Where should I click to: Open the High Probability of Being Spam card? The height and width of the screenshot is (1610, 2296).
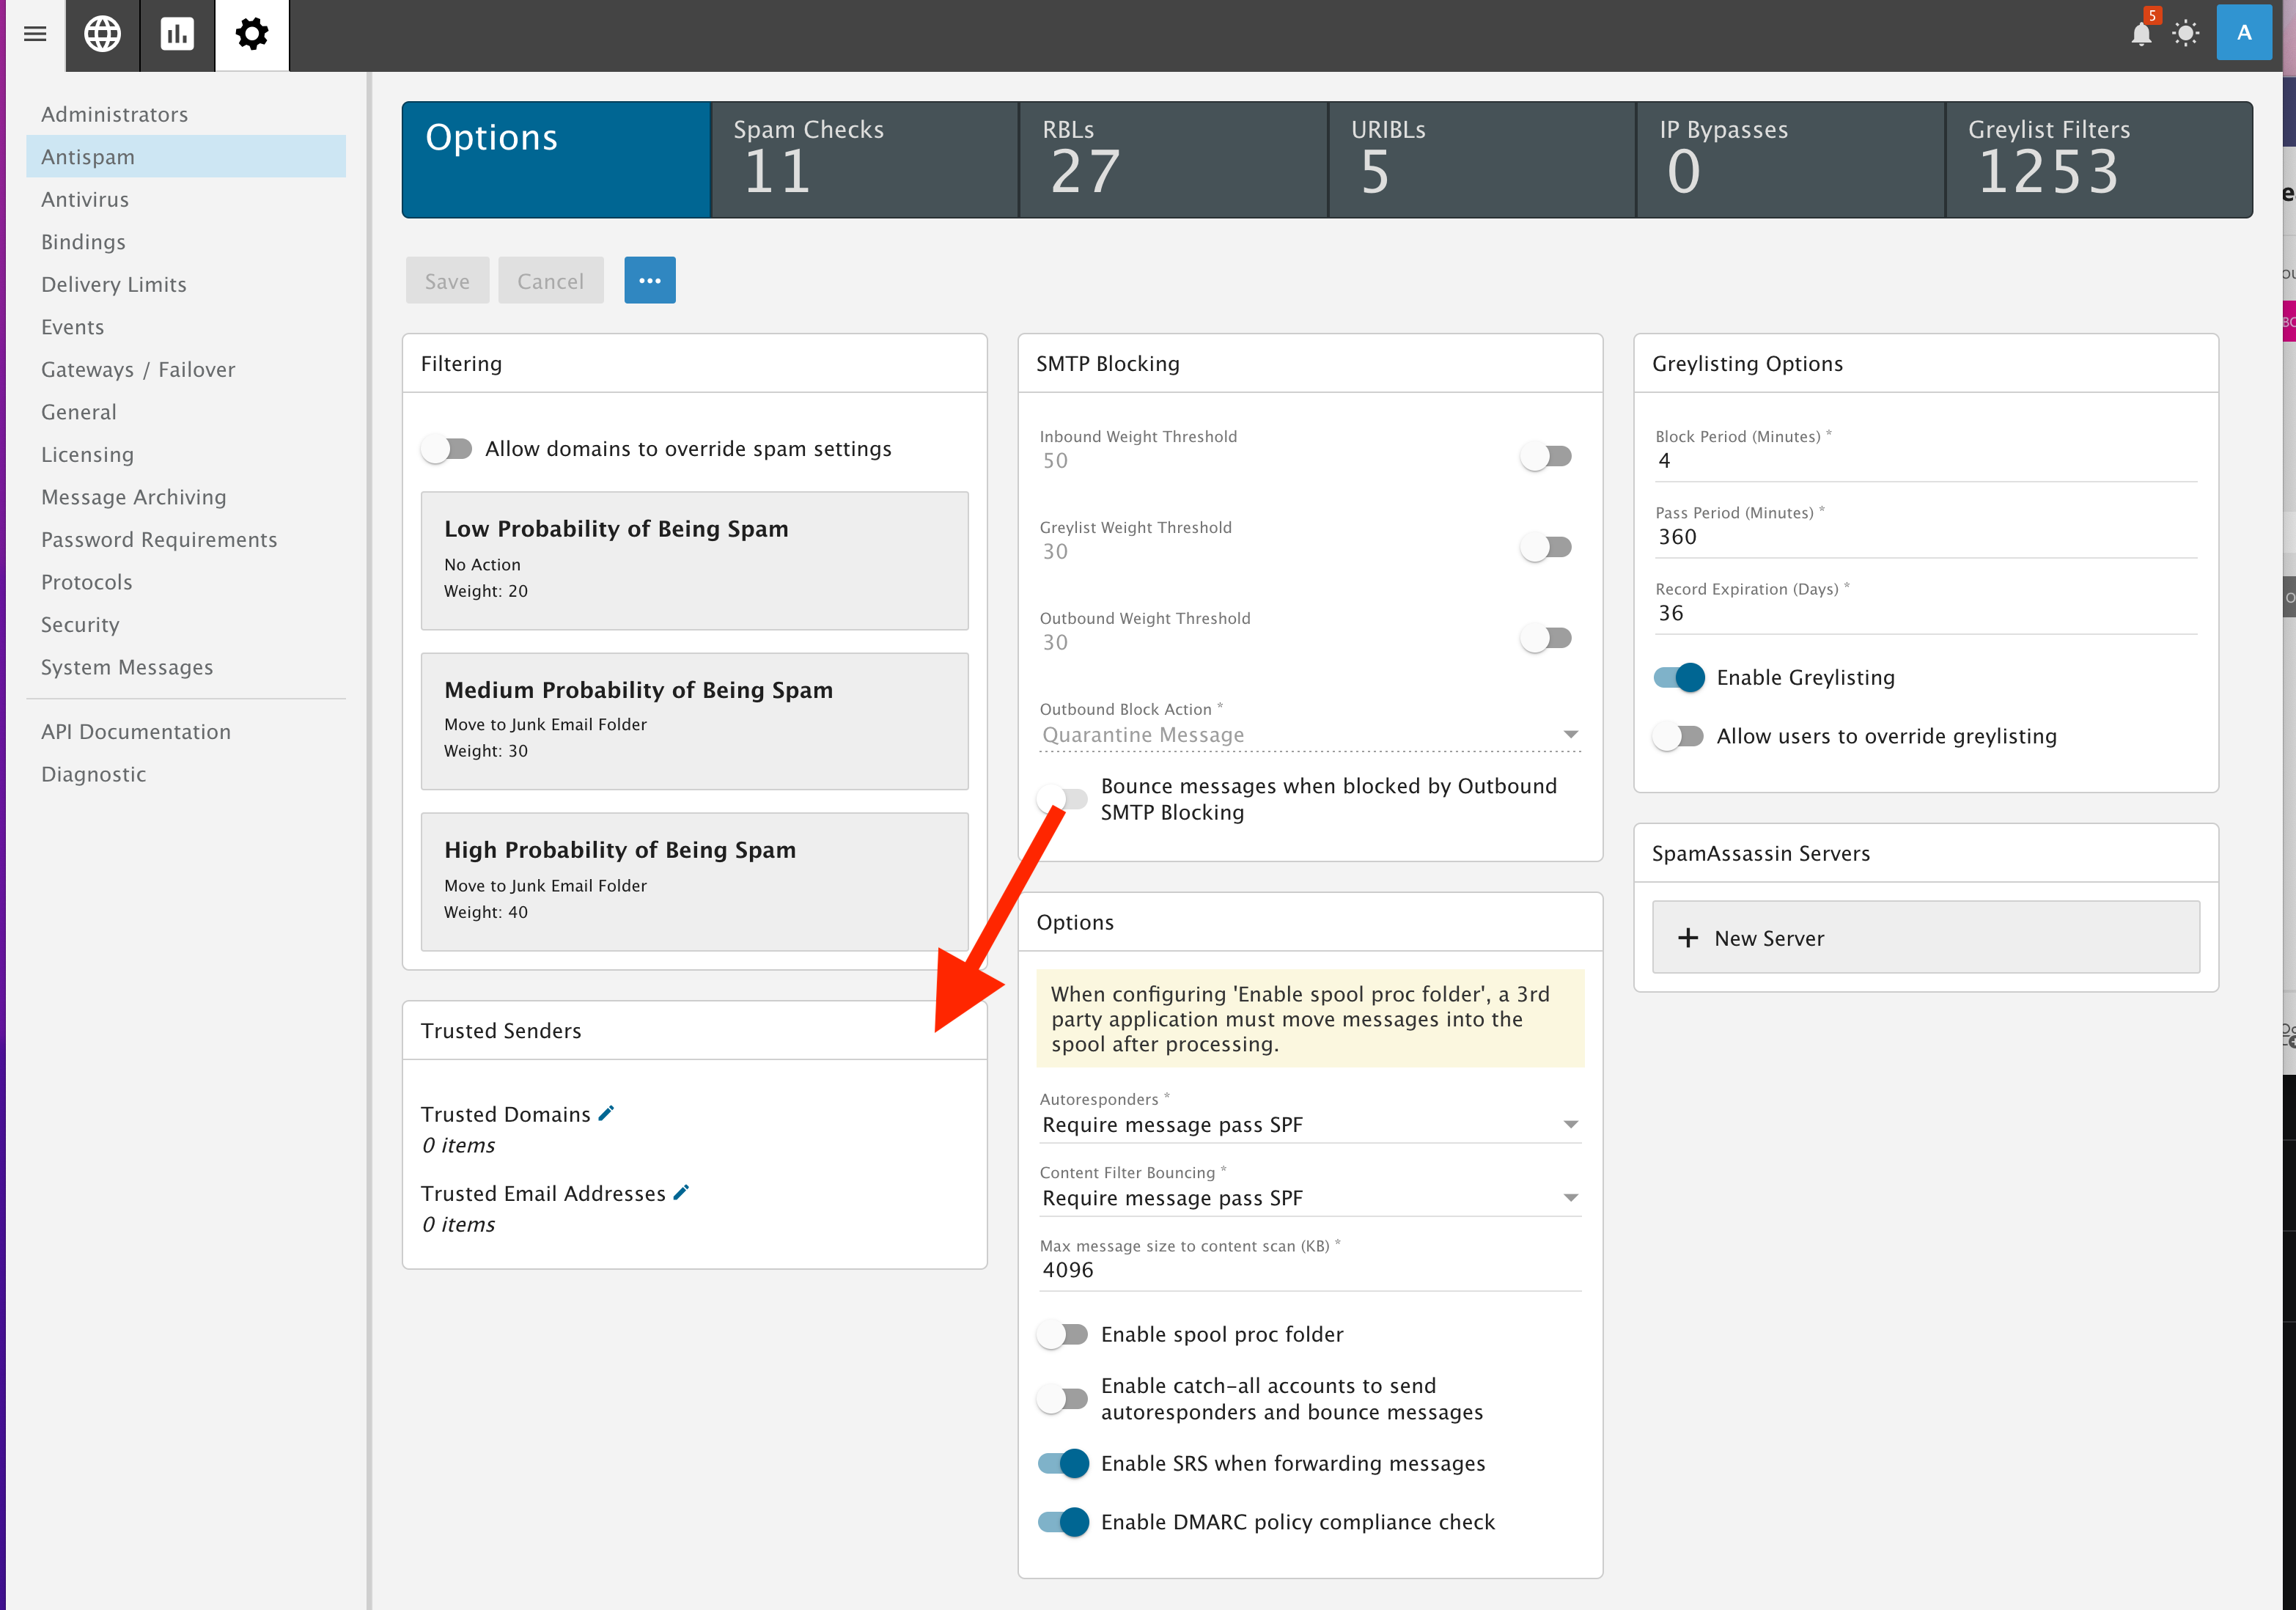coord(694,880)
